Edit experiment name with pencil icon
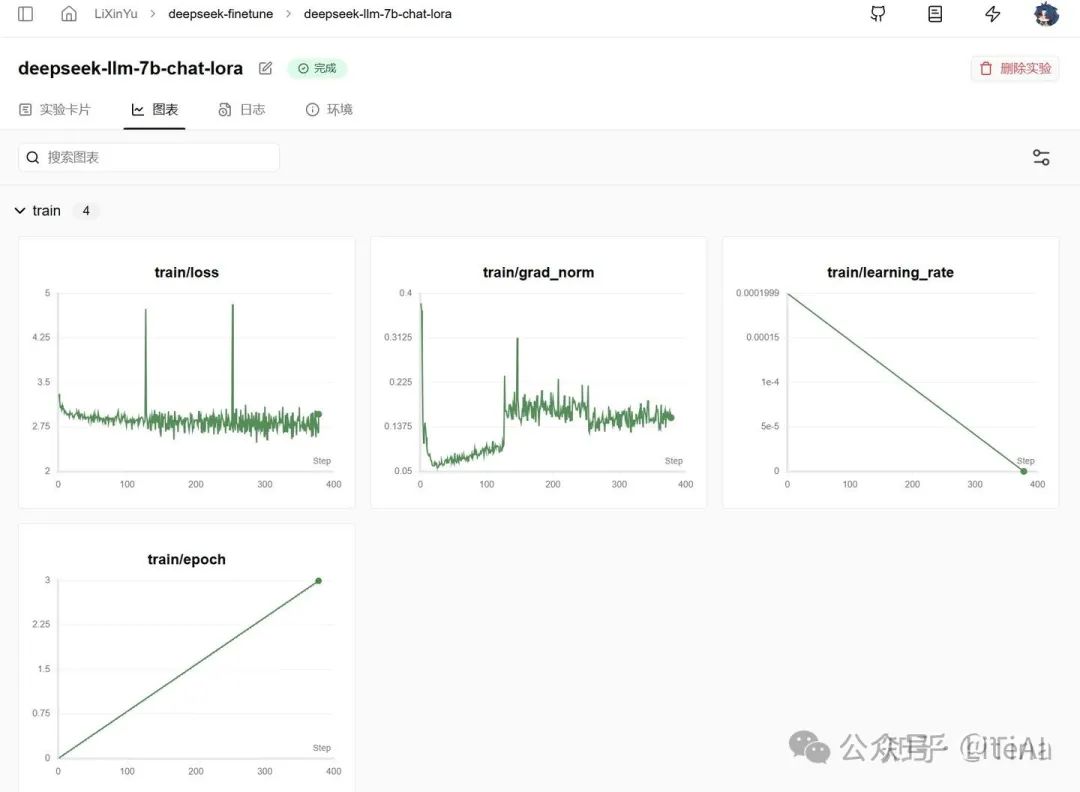 [x=265, y=68]
